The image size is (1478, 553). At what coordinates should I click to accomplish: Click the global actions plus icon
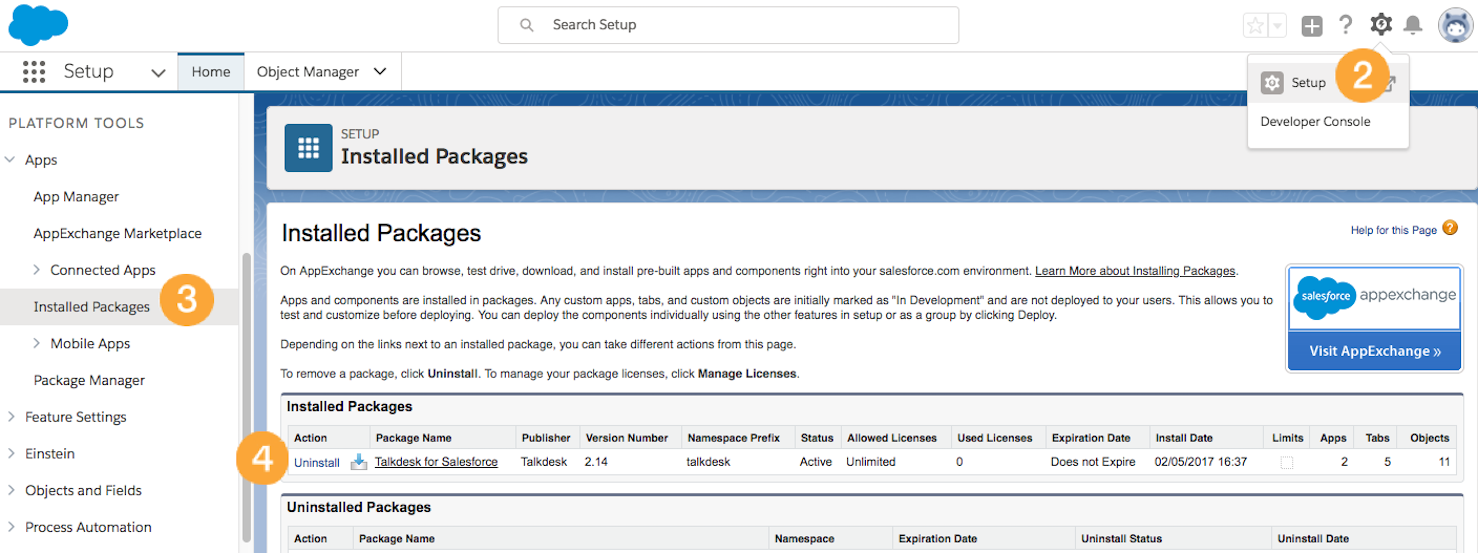1312,26
